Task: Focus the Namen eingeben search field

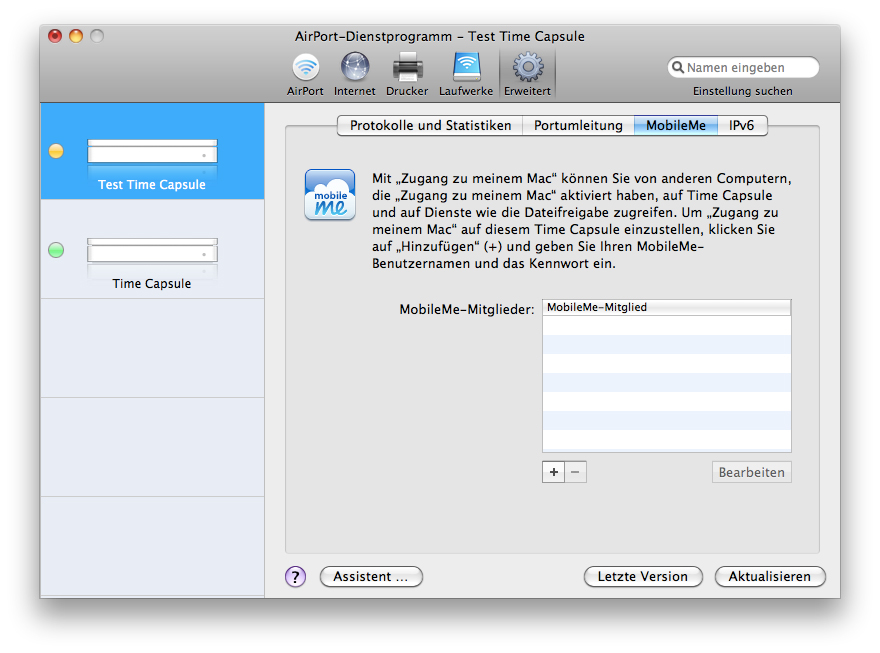Action: tap(743, 67)
